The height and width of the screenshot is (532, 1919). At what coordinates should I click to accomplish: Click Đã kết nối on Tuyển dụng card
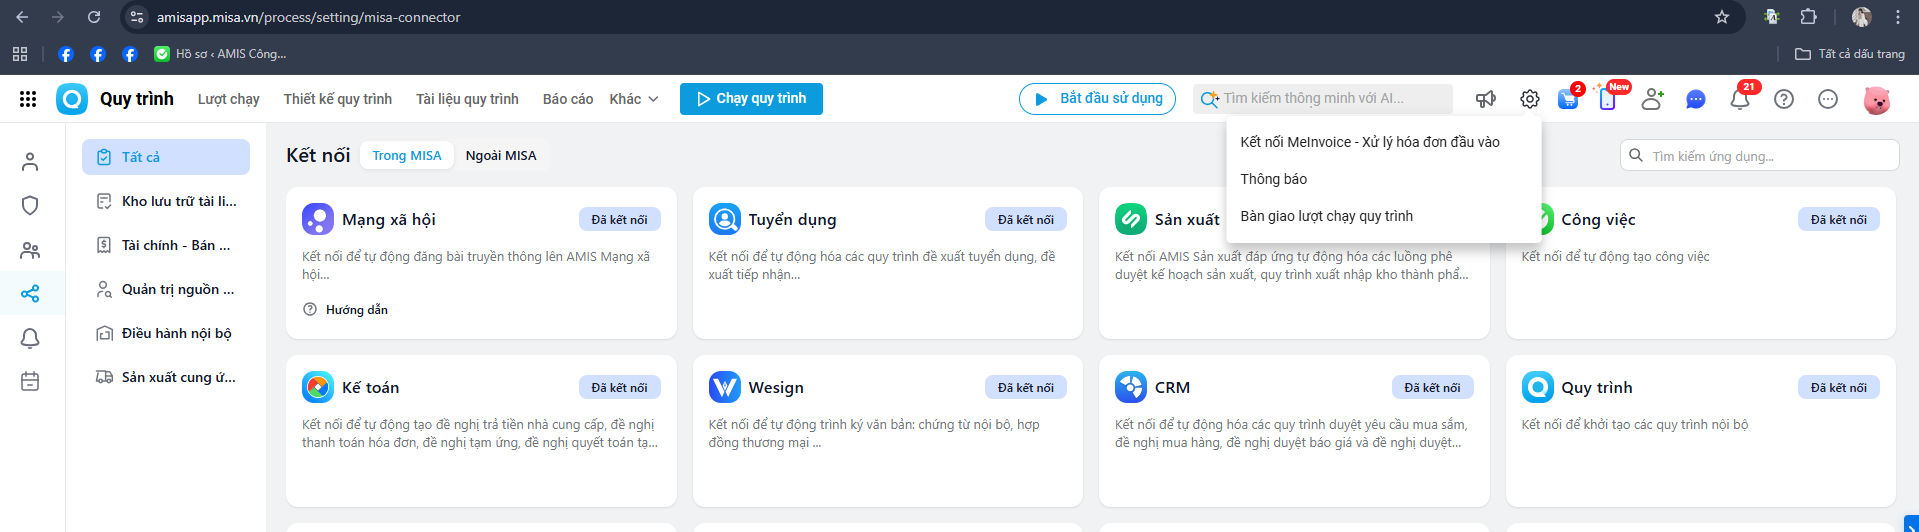[1026, 220]
